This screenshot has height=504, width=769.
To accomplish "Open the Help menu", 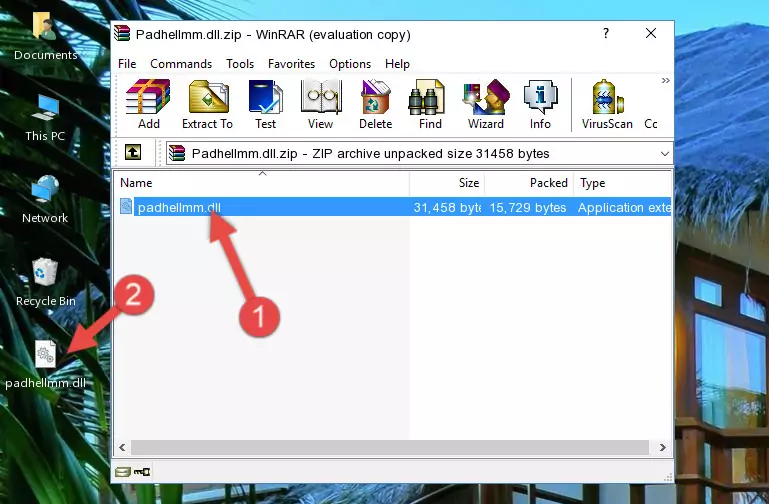I will point(397,64).
